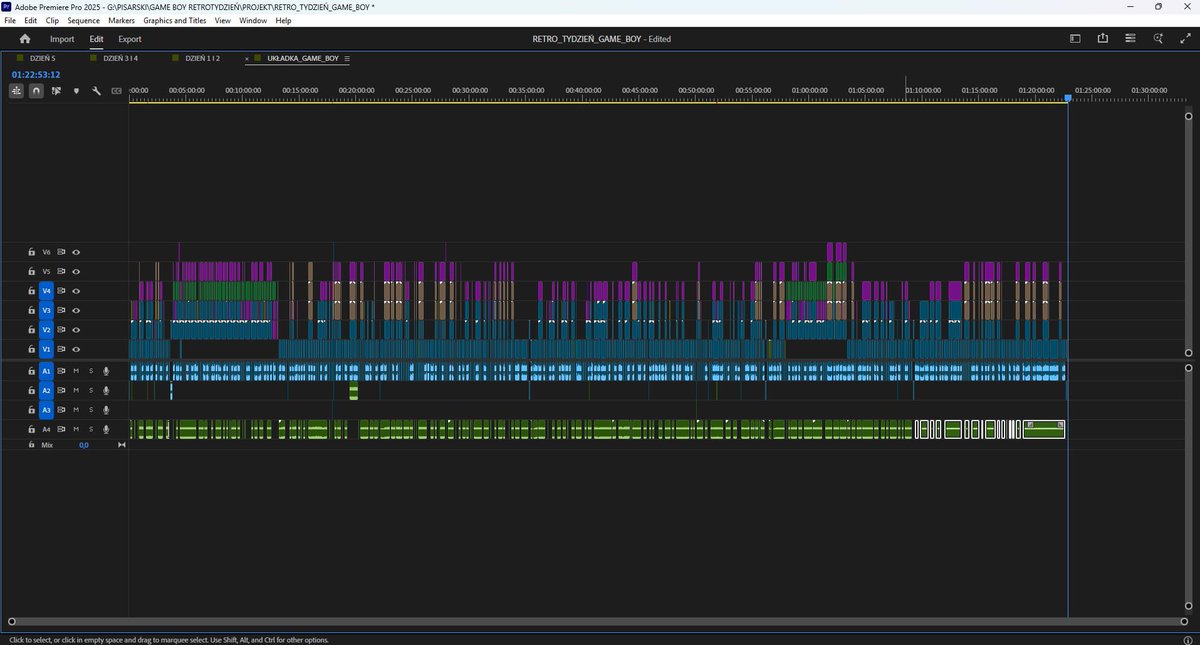Open the Import workspace tab
The height and width of the screenshot is (645, 1200).
coord(62,39)
